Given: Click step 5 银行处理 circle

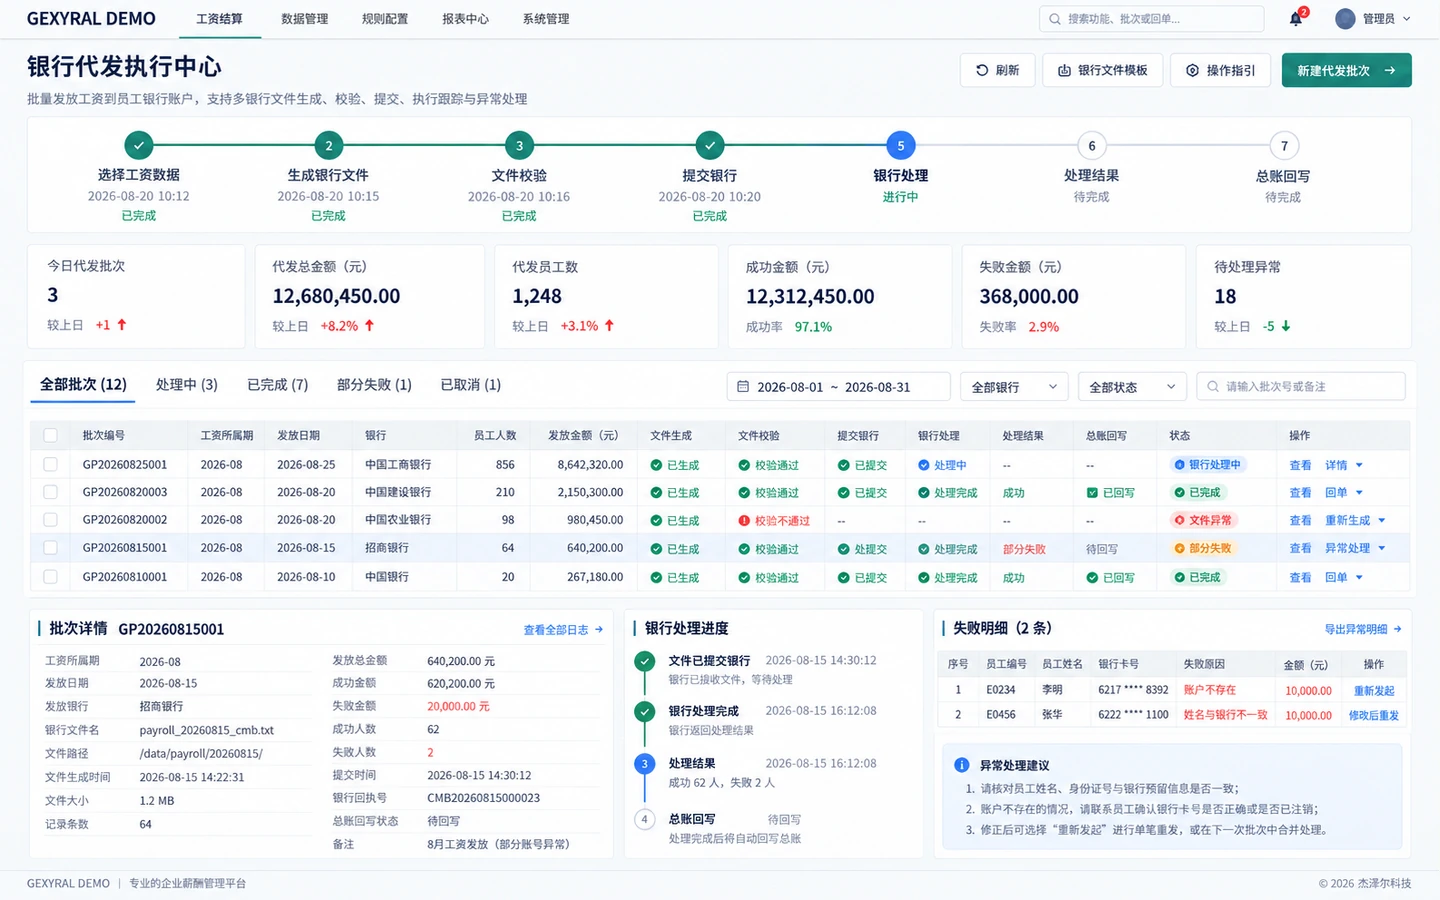Looking at the screenshot, I should click(x=900, y=145).
